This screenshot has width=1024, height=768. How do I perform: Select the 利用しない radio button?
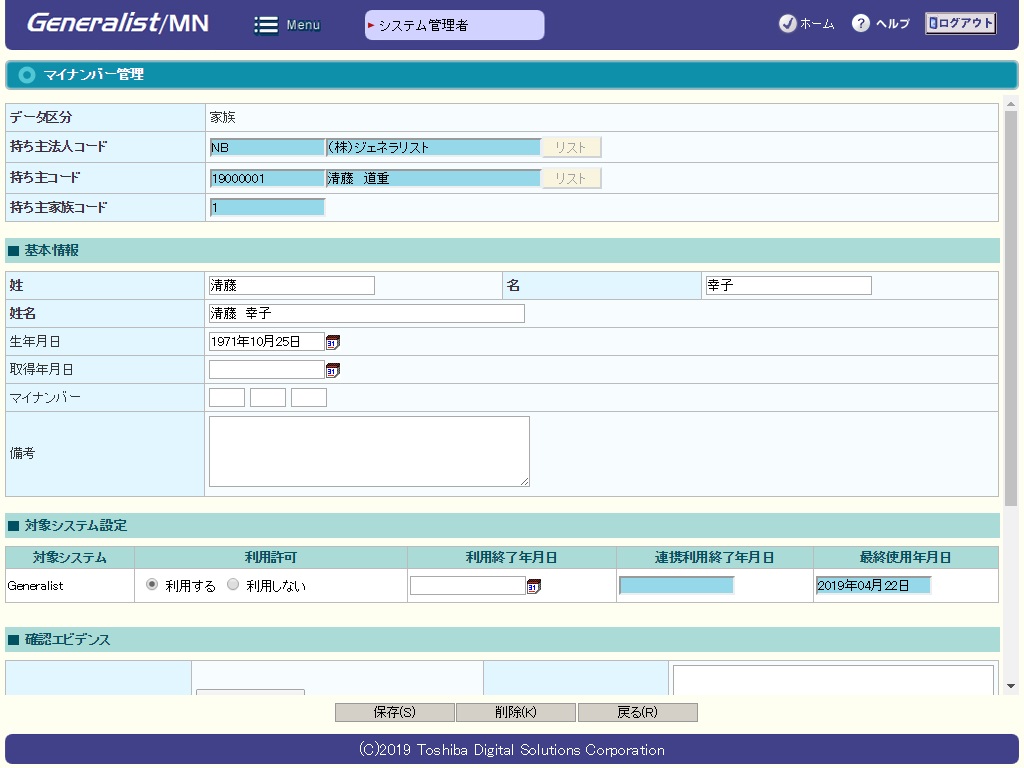tap(233, 585)
